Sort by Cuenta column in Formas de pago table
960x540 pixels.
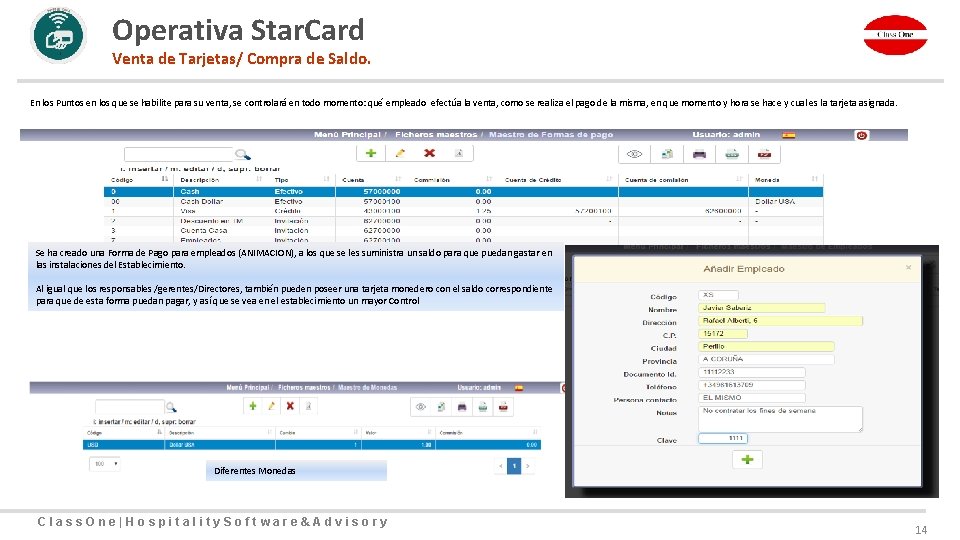372,179
